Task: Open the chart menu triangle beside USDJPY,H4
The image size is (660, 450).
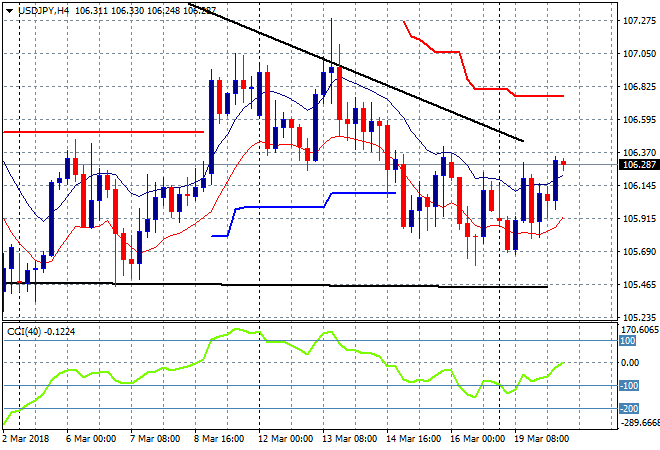Action: [9, 11]
